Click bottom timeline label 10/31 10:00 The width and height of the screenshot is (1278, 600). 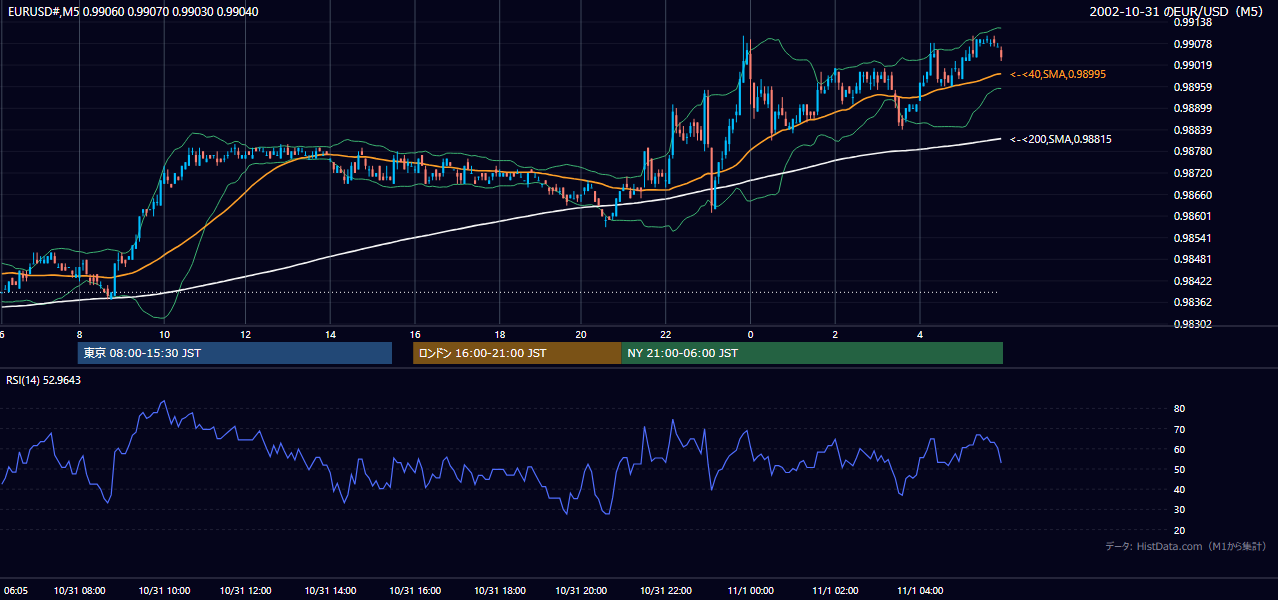(164, 591)
